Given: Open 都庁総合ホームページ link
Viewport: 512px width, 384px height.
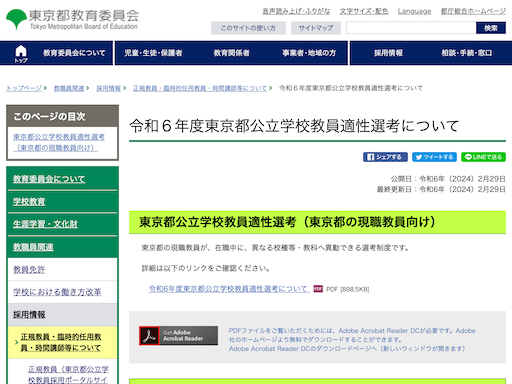Looking at the screenshot, I should 473,11.
